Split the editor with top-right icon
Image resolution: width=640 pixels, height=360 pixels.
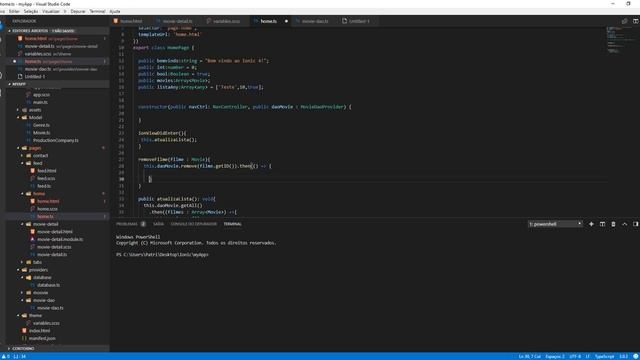pyautogui.click(x=636, y=21)
